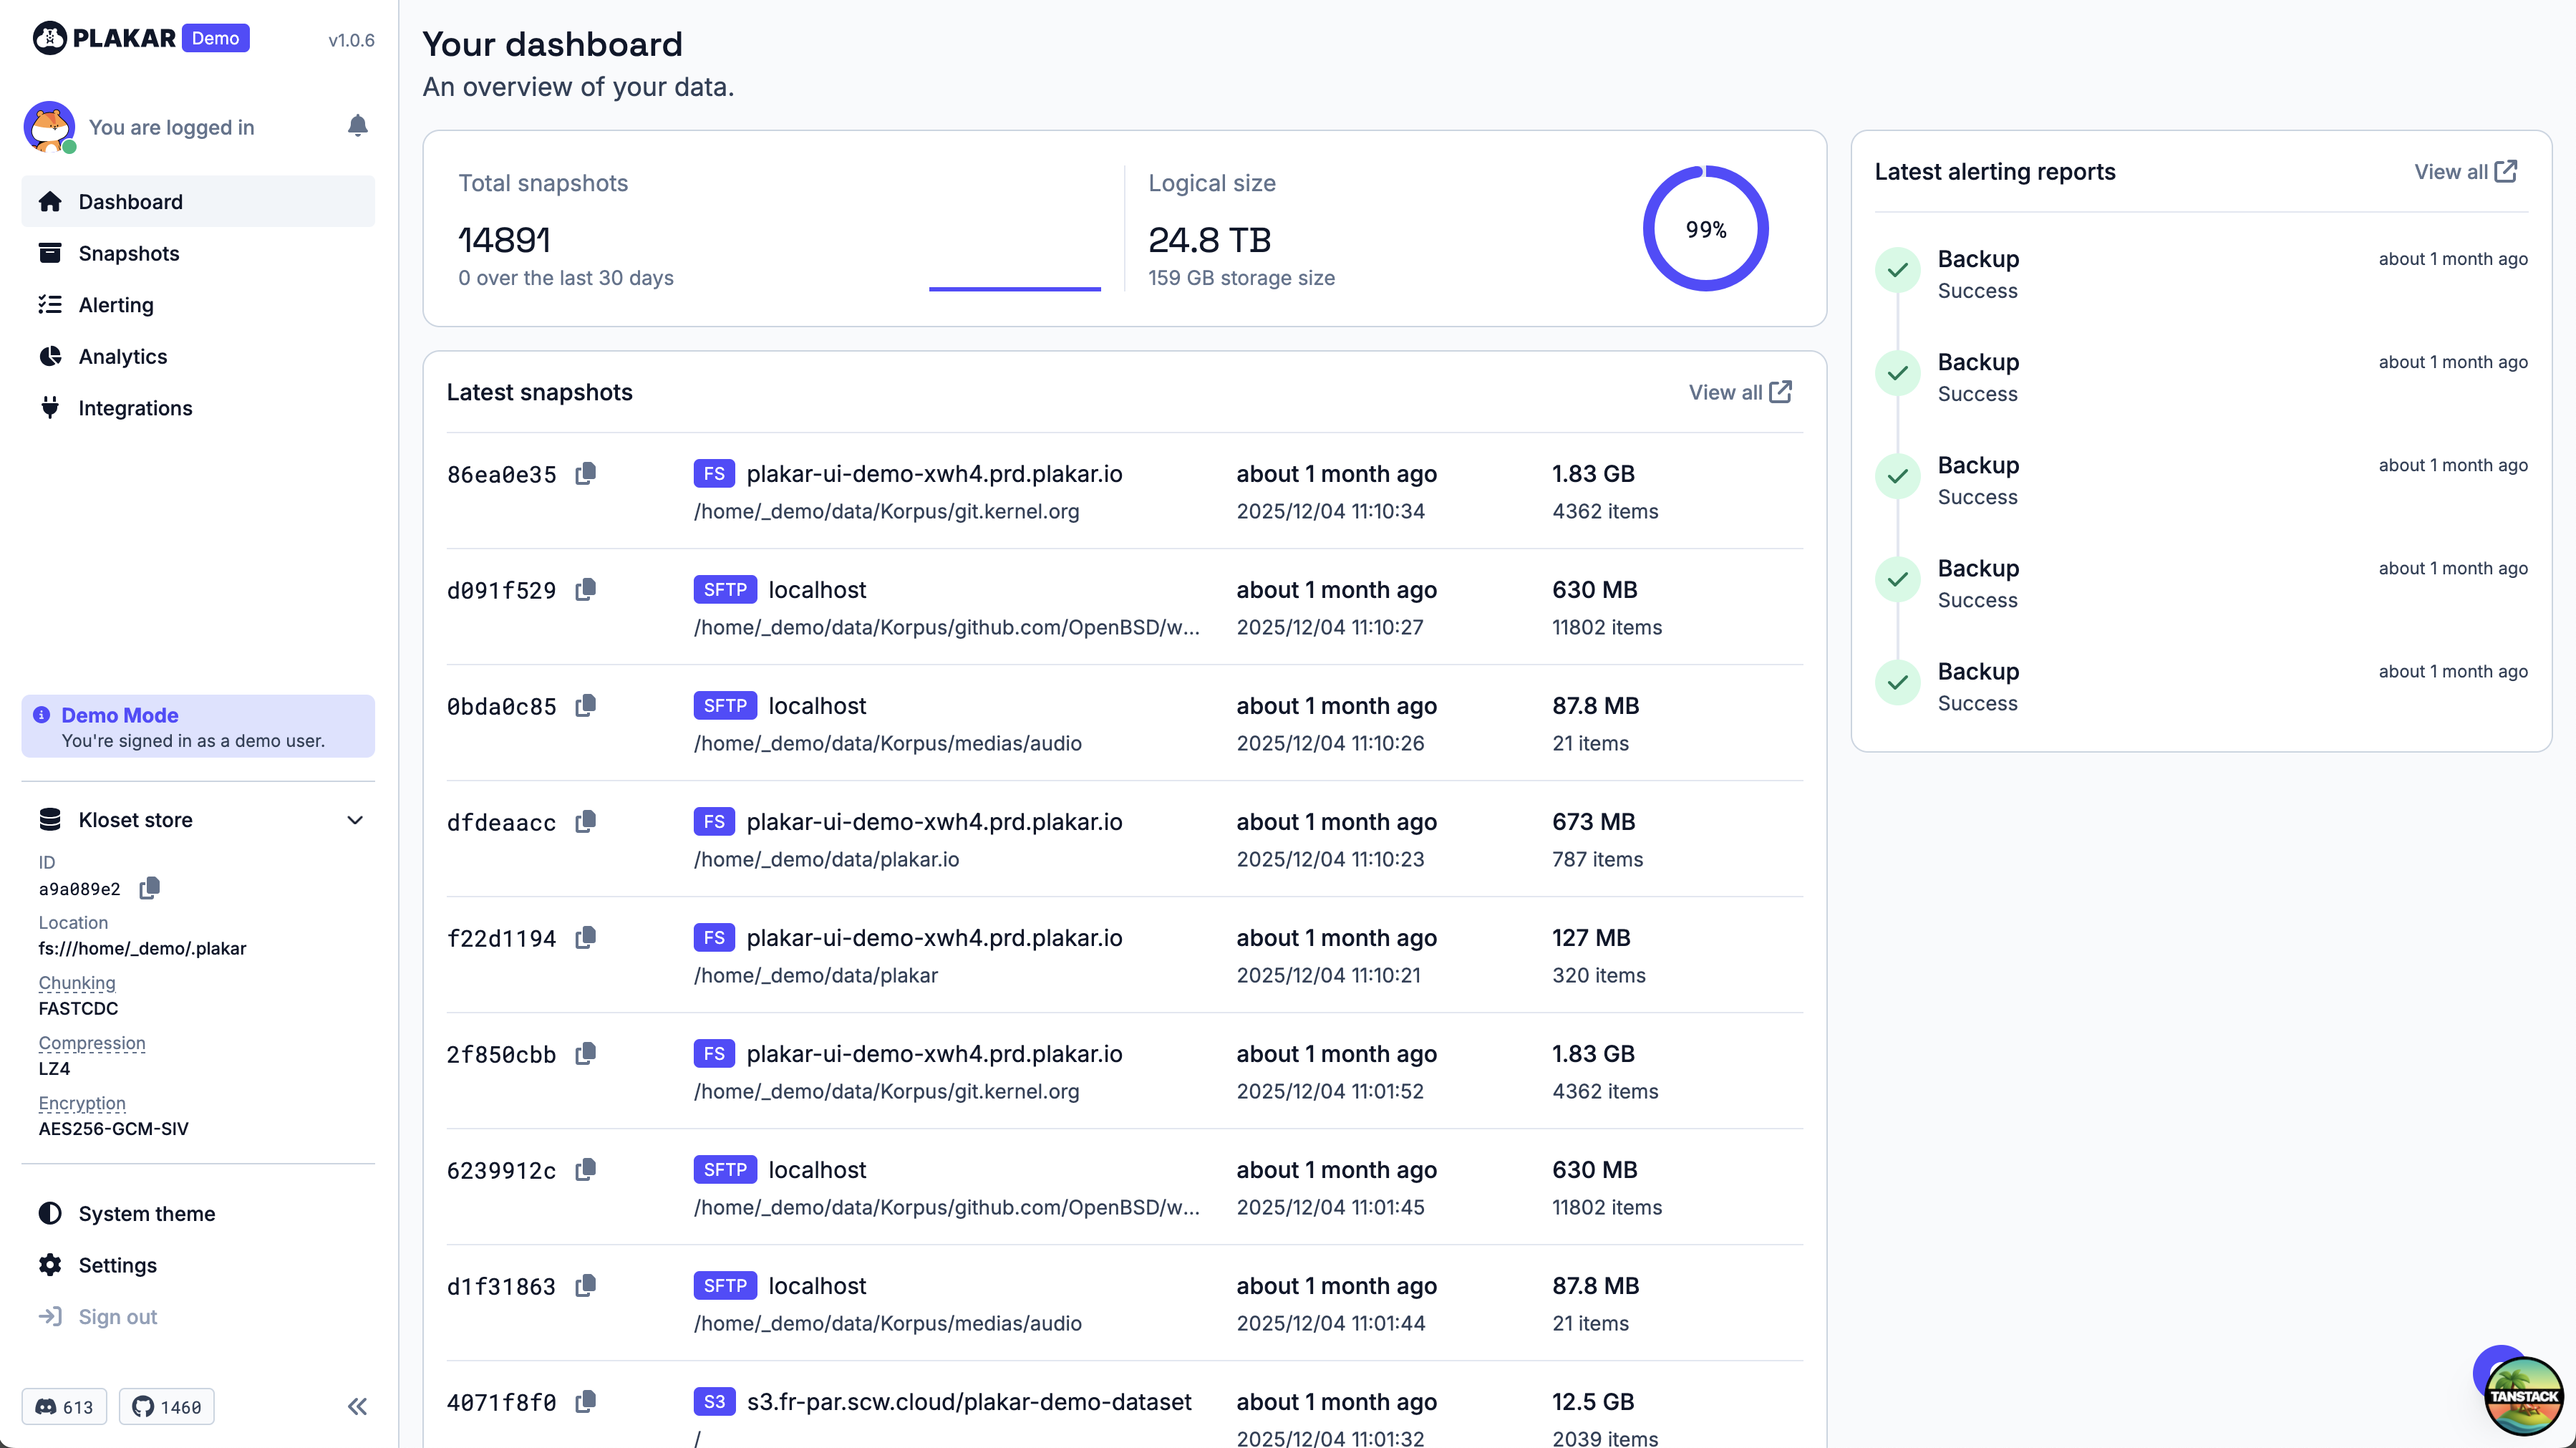Open the Analytics section in the sidebar
Image resolution: width=2576 pixels, height=1448 pixels.
(x=122, y=356)
